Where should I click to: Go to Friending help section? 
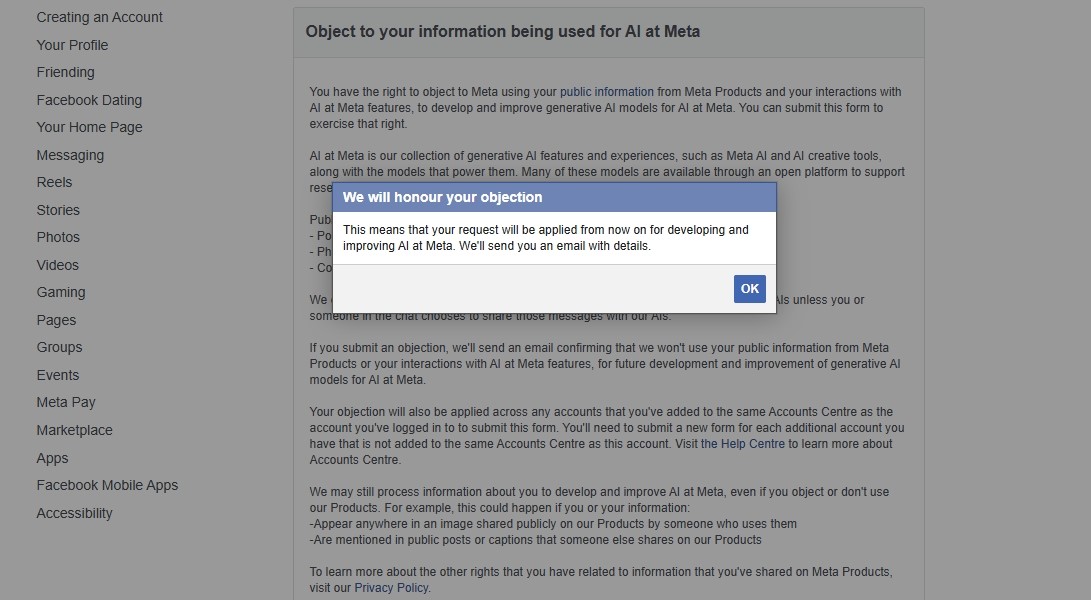[65, 72]
